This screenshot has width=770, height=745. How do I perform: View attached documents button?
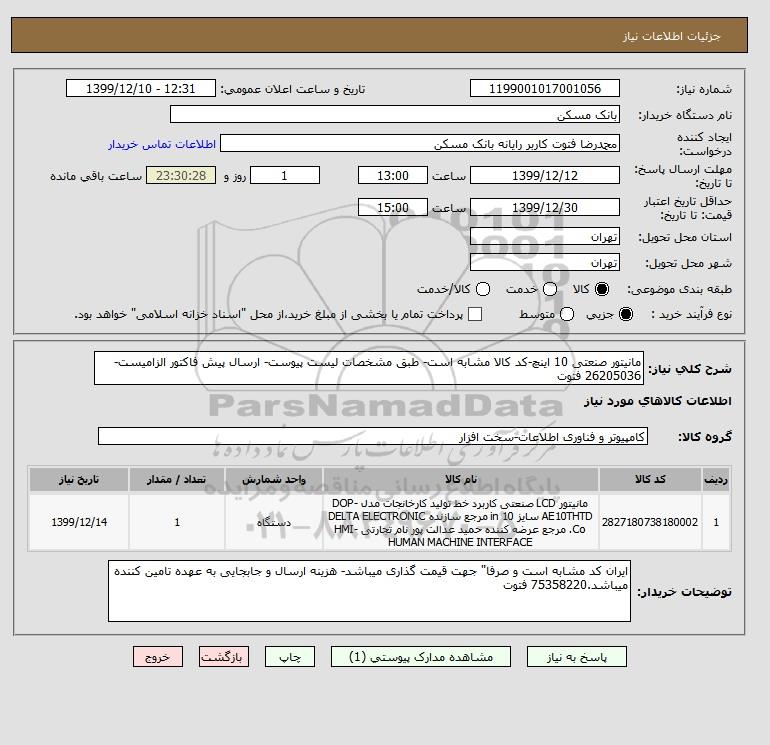click(x=421, y=657)
